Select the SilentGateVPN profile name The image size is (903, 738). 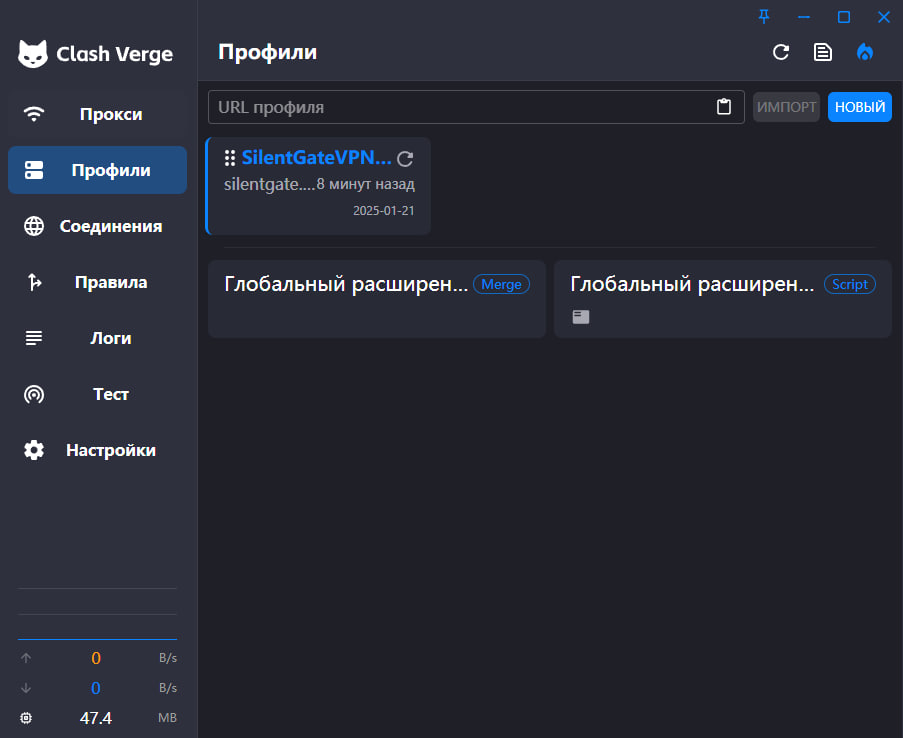[316, 157]
